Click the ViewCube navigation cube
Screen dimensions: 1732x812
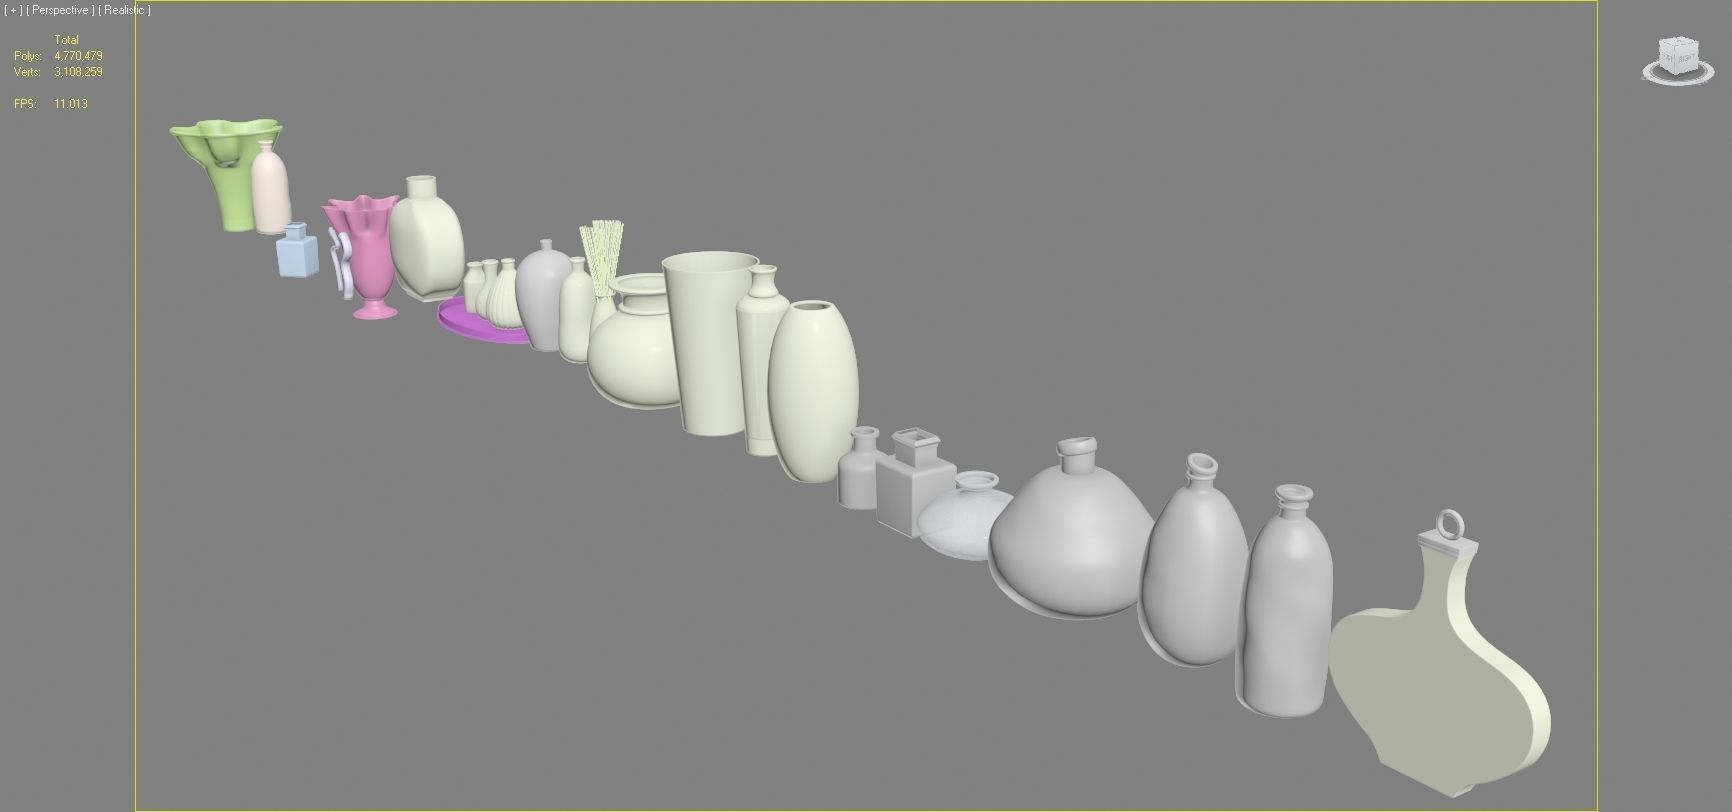click(x=1677, y=57)
